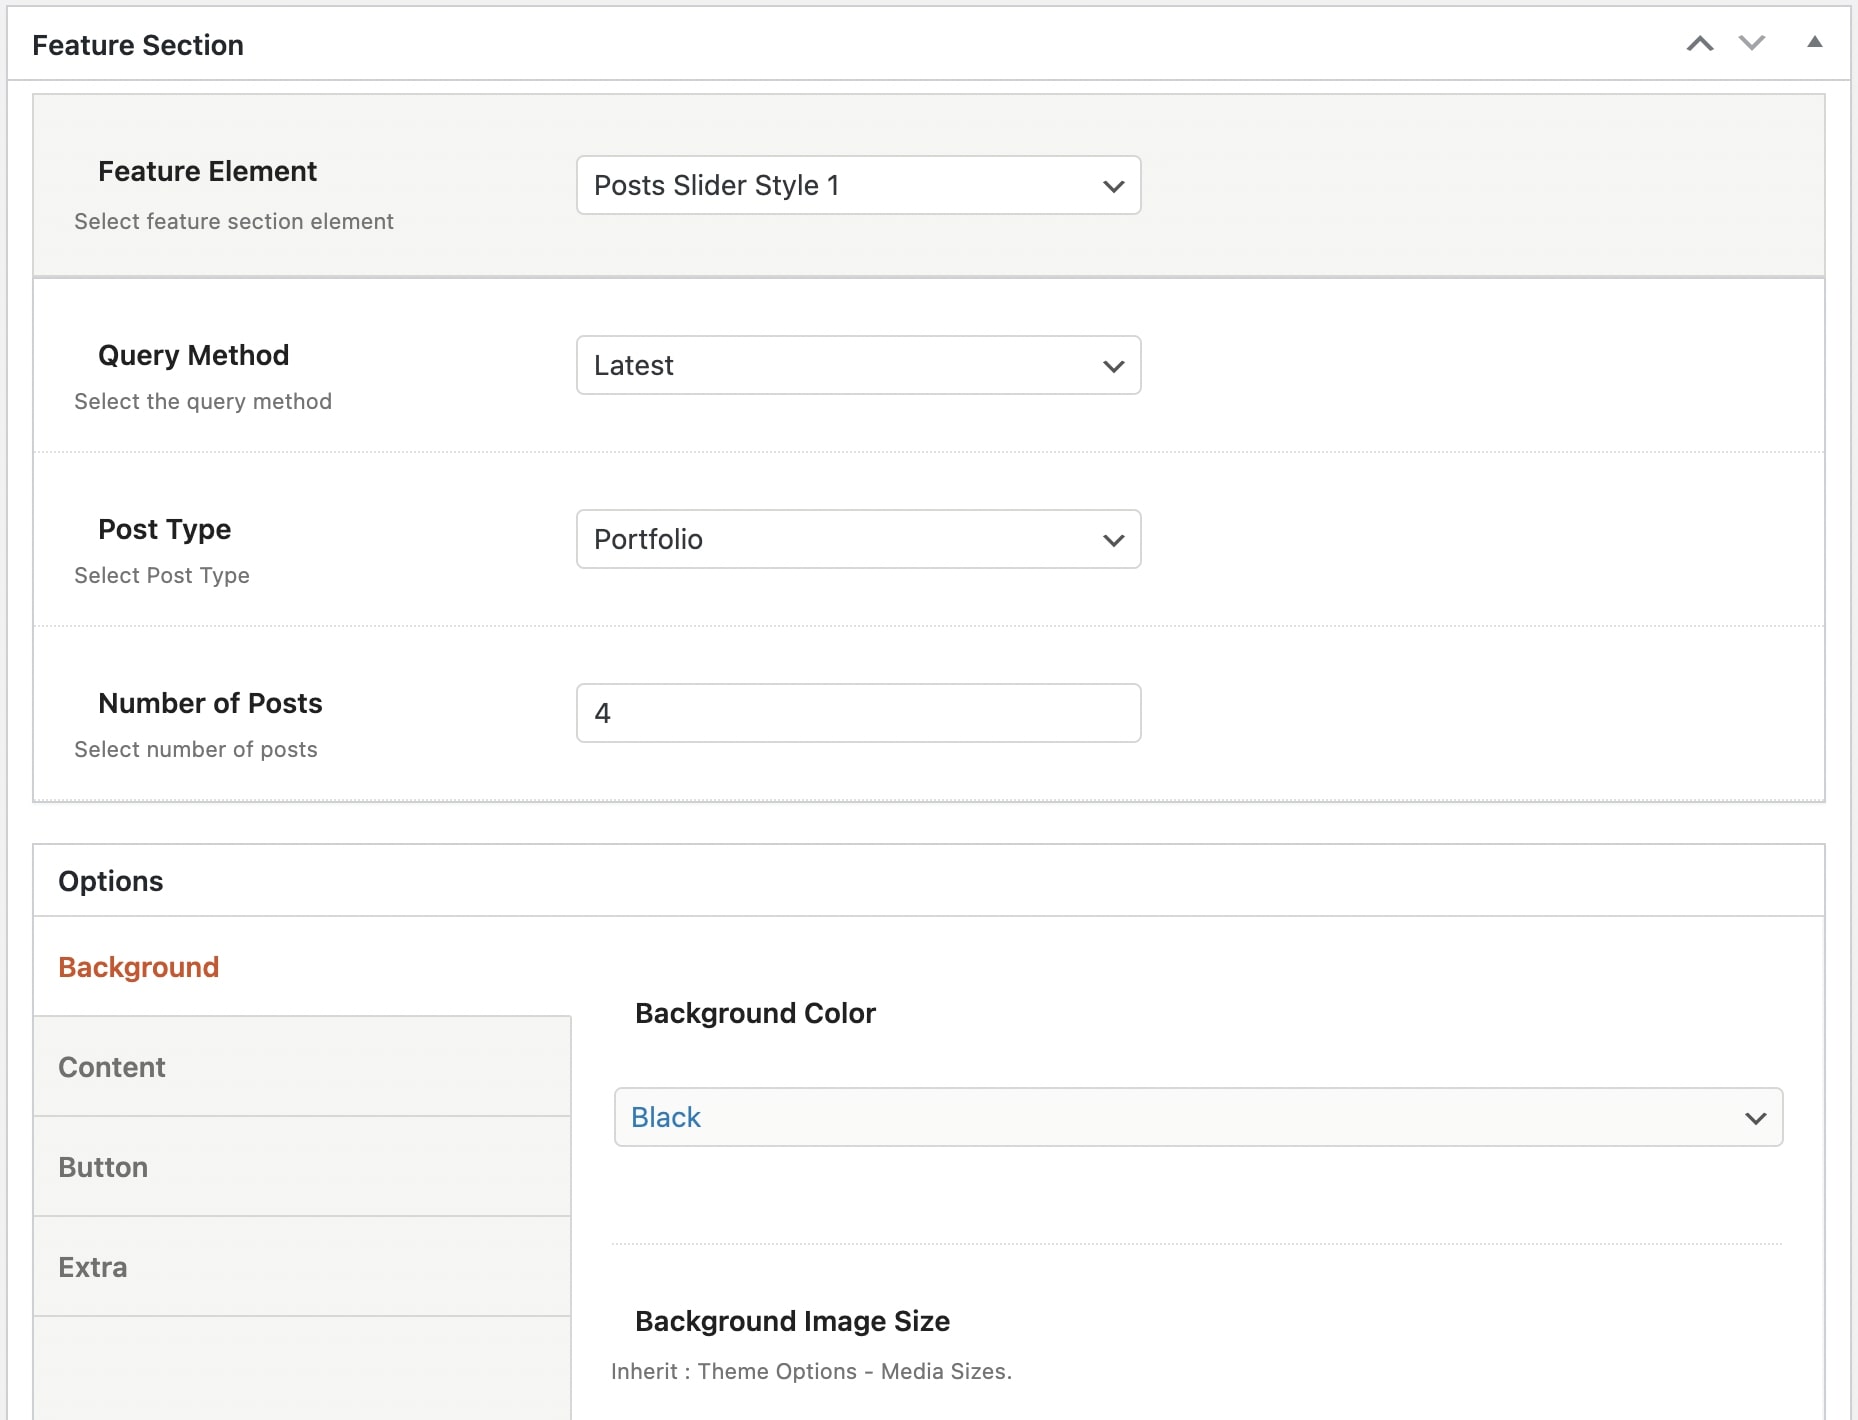This screenshot has width=1858, height=1420.
Task: Click the Background Image Size heading
Action: tap(792, 1321)
